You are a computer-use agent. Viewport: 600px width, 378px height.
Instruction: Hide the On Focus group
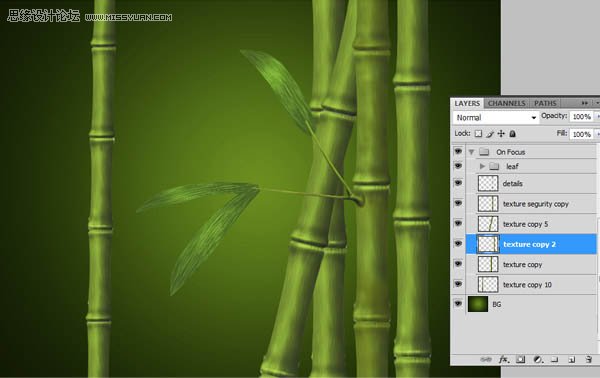point(458,151)
